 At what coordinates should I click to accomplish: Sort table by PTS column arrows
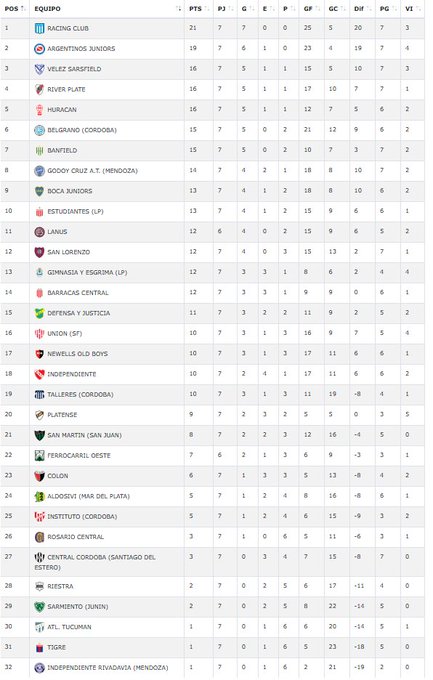tap(207, 9)
